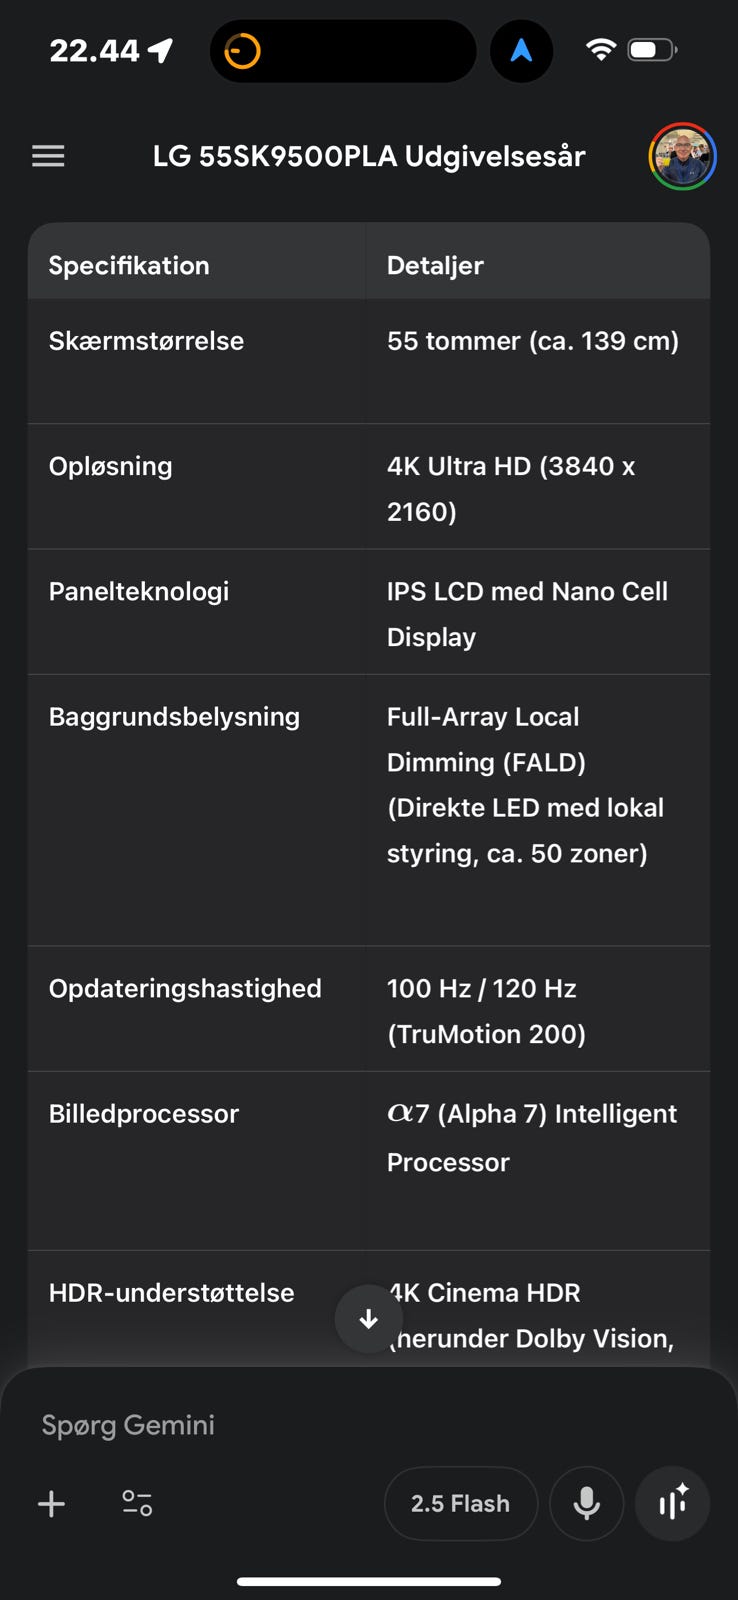This screenshot has height=1600, width=738.
Task: Tap the chat title LG 55SK9500PLA Udgivelsesår
Action: click(369, 156)
